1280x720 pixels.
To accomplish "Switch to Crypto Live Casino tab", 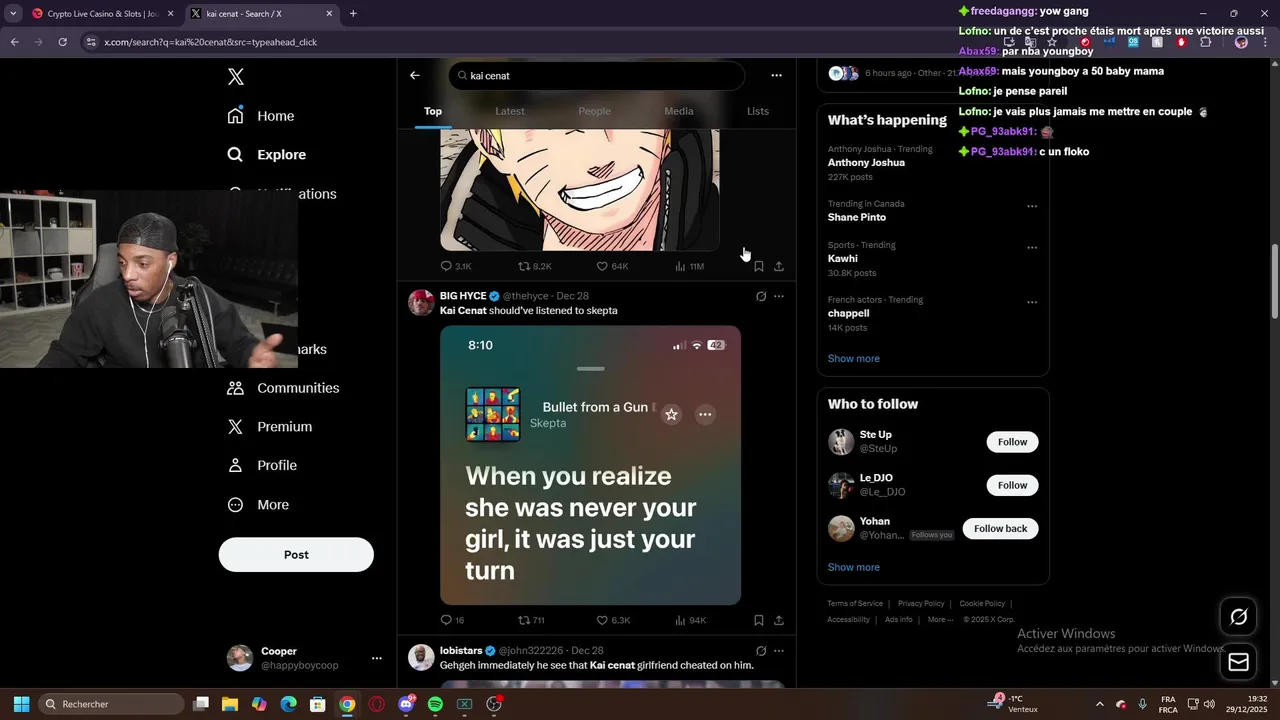I will (x=103, y=14).
